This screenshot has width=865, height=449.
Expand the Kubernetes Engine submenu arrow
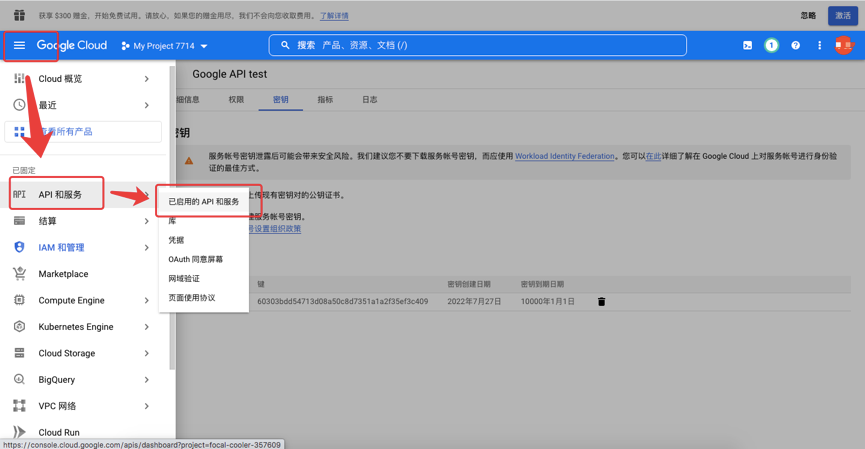tap(147, 327)
